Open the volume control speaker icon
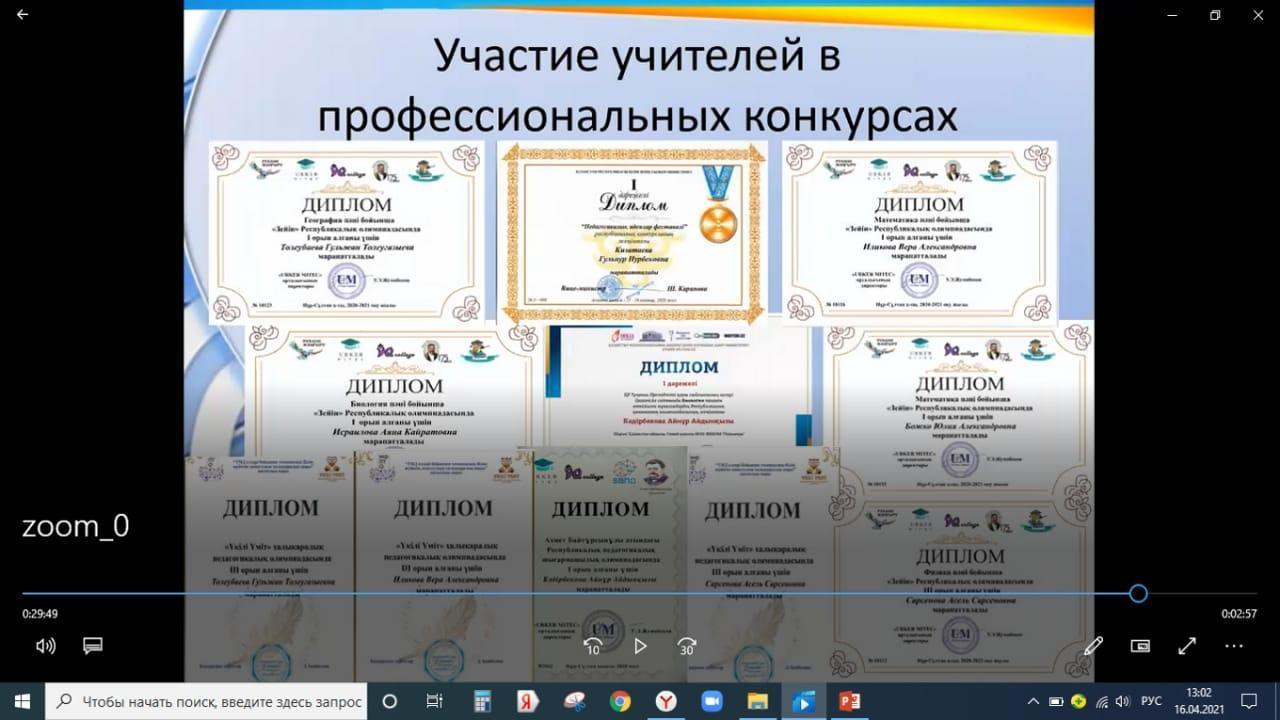This screenshot has height=720, width=1280. pyautogui.click(x=45, y=646)
